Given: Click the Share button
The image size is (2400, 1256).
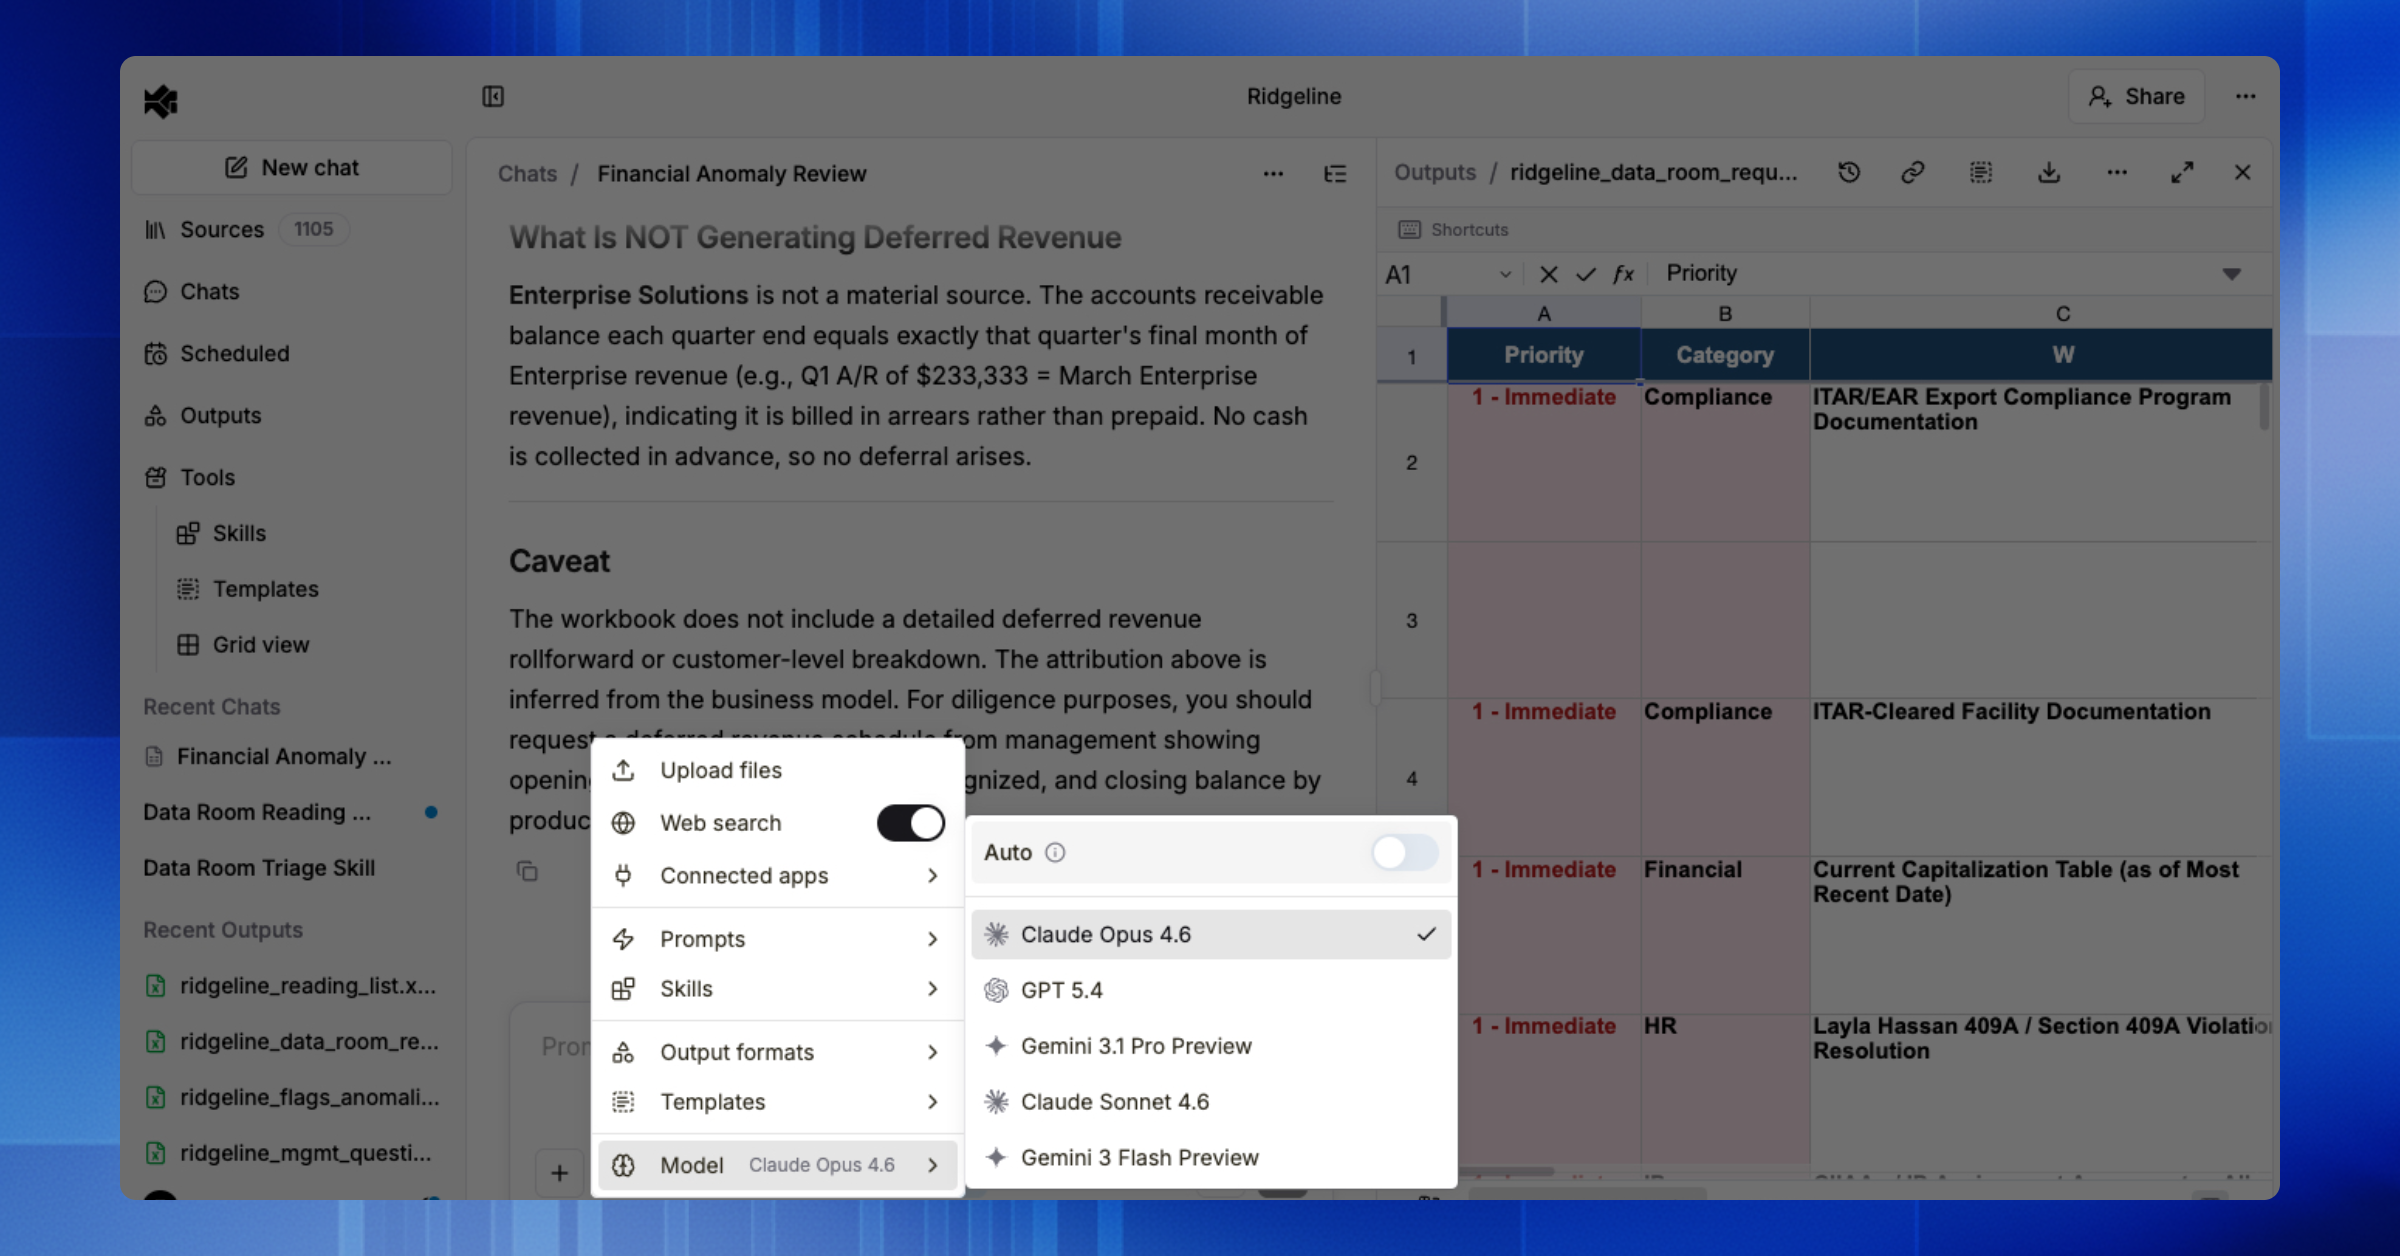Looking at the screenshot, I should (x=2137, y=96).
